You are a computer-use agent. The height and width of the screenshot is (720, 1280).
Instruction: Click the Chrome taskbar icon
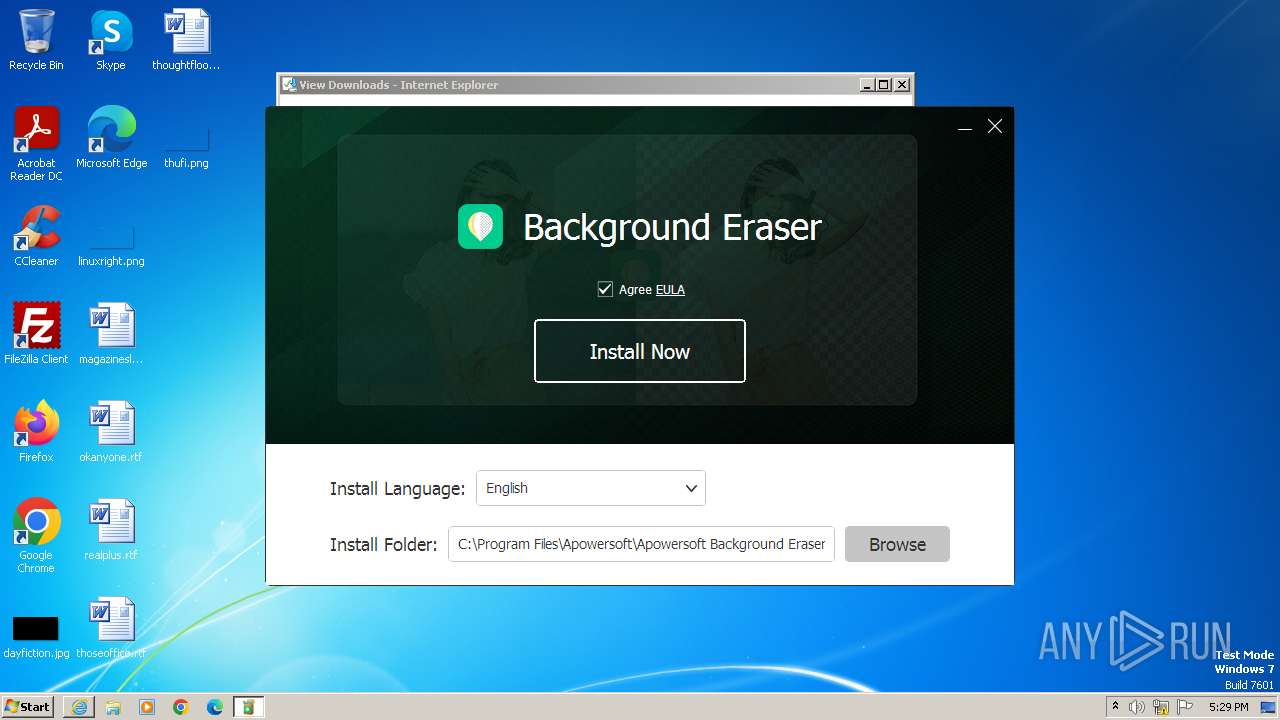[181, 707]
